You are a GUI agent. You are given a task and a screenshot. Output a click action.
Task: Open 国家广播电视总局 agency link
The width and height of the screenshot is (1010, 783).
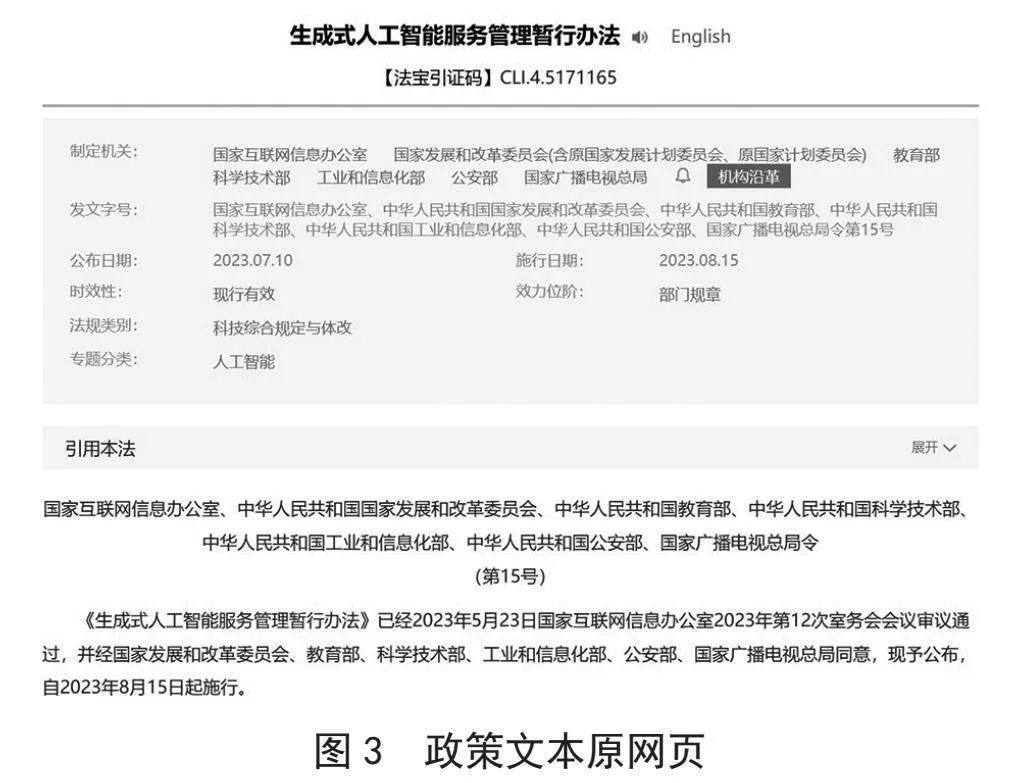[586, 177]
